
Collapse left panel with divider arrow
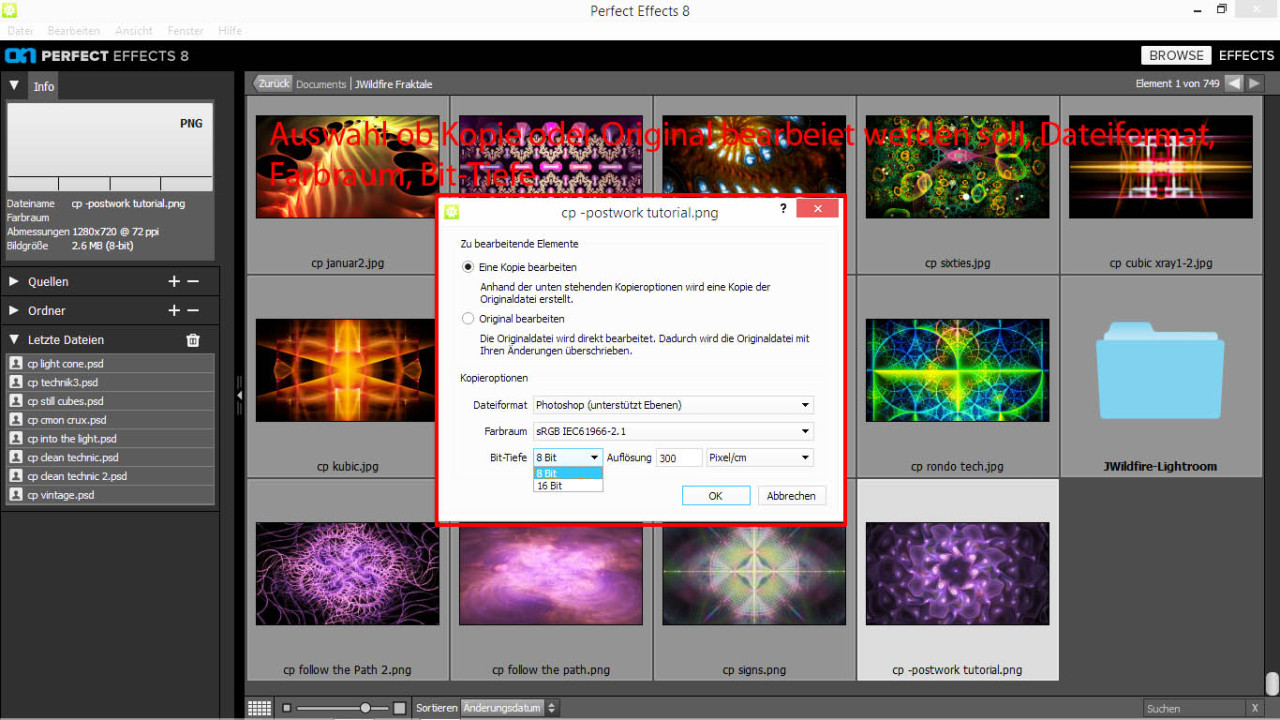(x=239, y=396)
